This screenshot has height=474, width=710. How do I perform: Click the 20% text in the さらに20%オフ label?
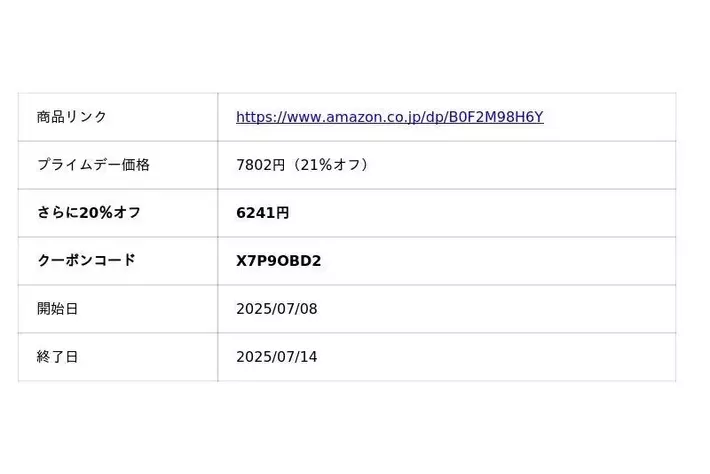[97, 213]
